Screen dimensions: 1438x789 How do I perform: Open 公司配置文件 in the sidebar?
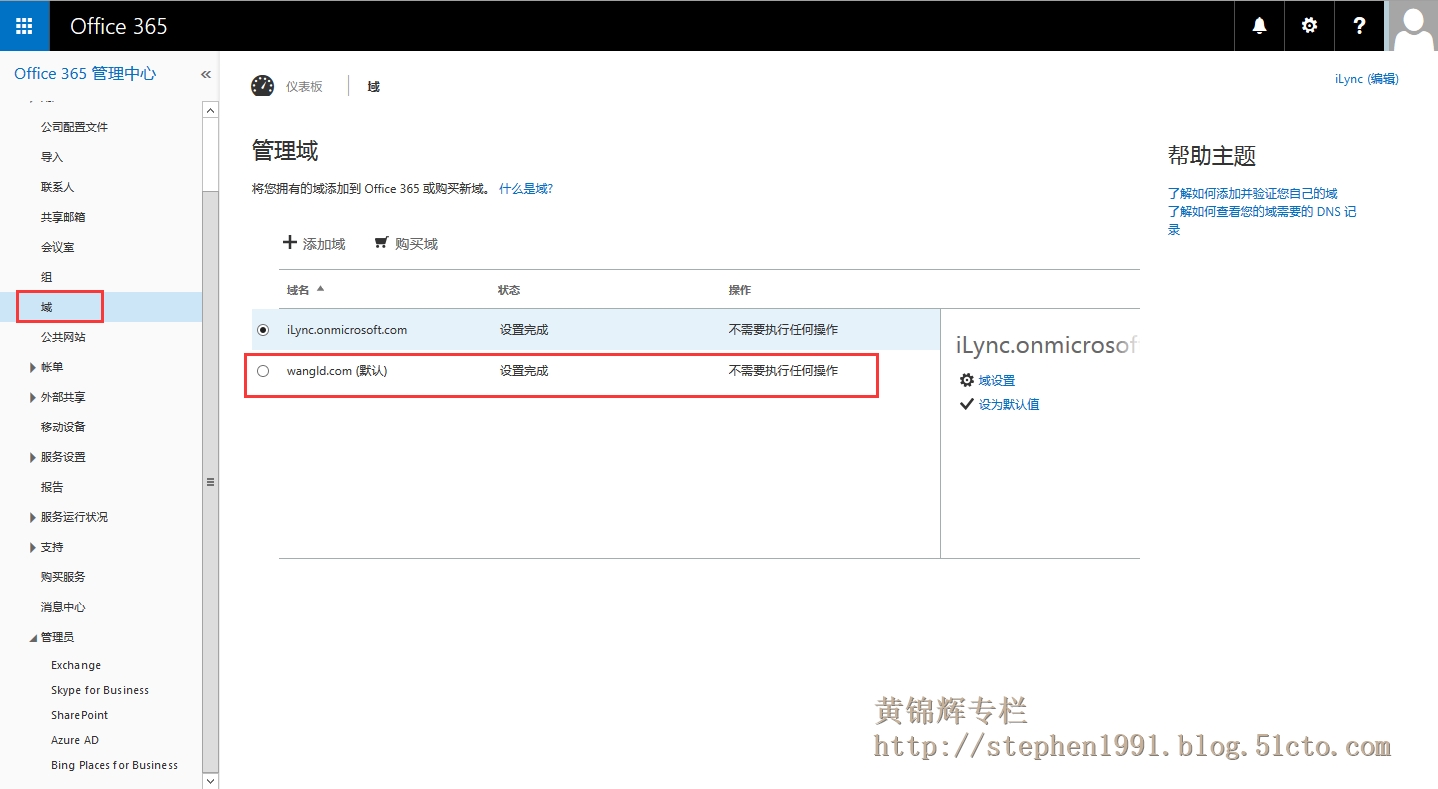(74, 127)
